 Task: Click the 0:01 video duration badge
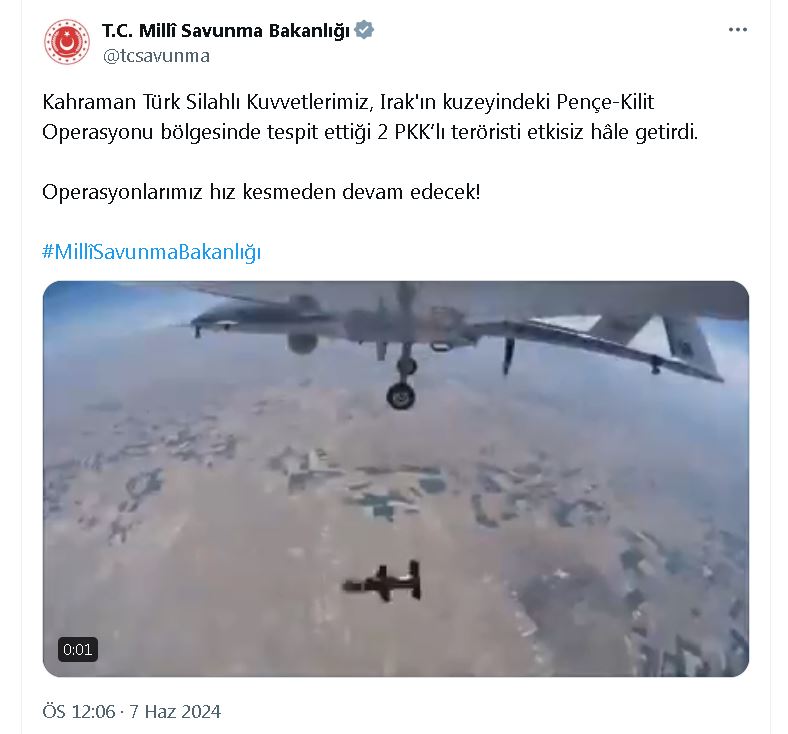(78, 650)
